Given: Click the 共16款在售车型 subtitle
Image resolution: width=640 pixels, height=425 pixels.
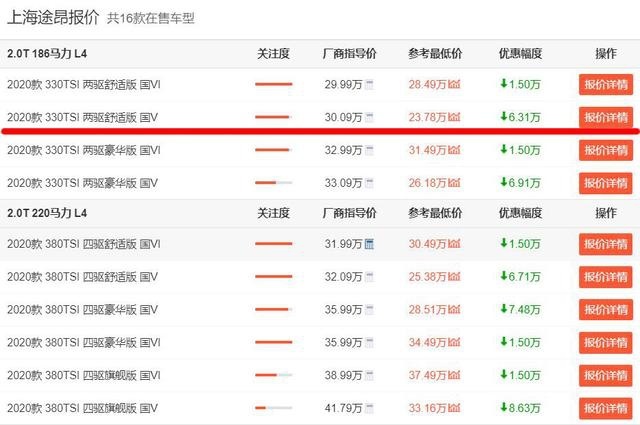Looking at the screenshot, I should coord(151,18).
